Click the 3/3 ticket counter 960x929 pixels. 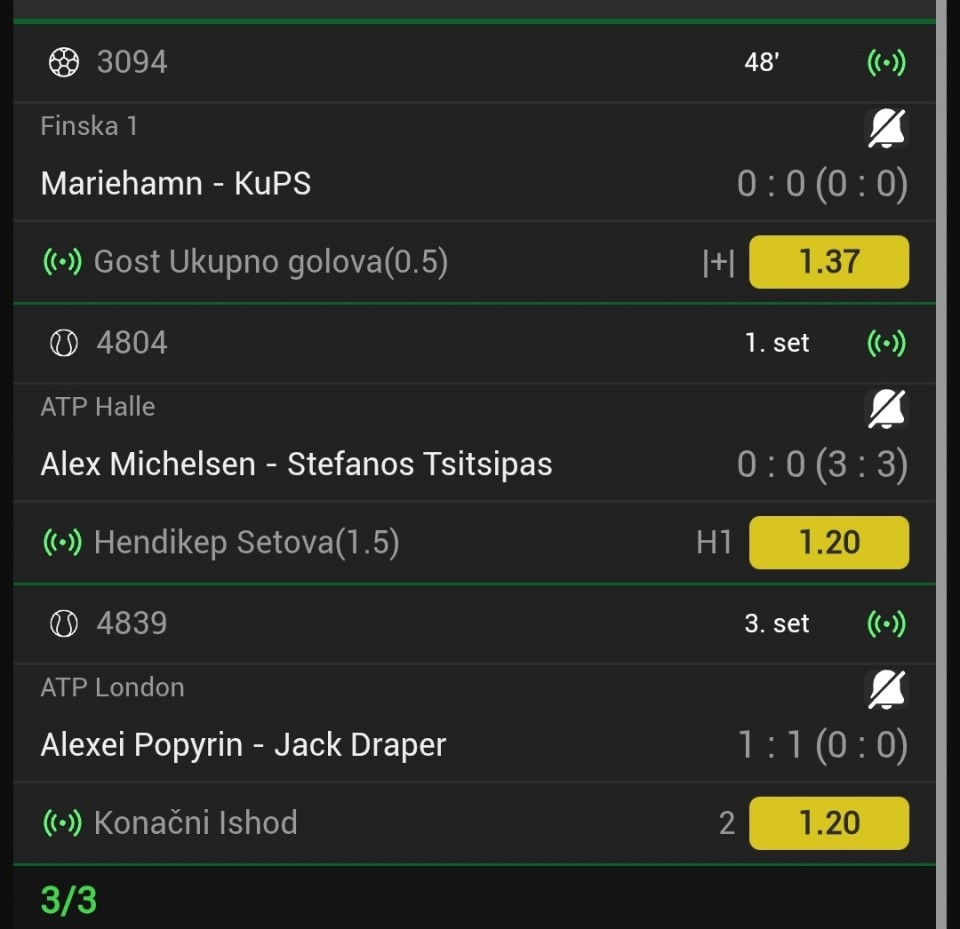pos(69,900)
